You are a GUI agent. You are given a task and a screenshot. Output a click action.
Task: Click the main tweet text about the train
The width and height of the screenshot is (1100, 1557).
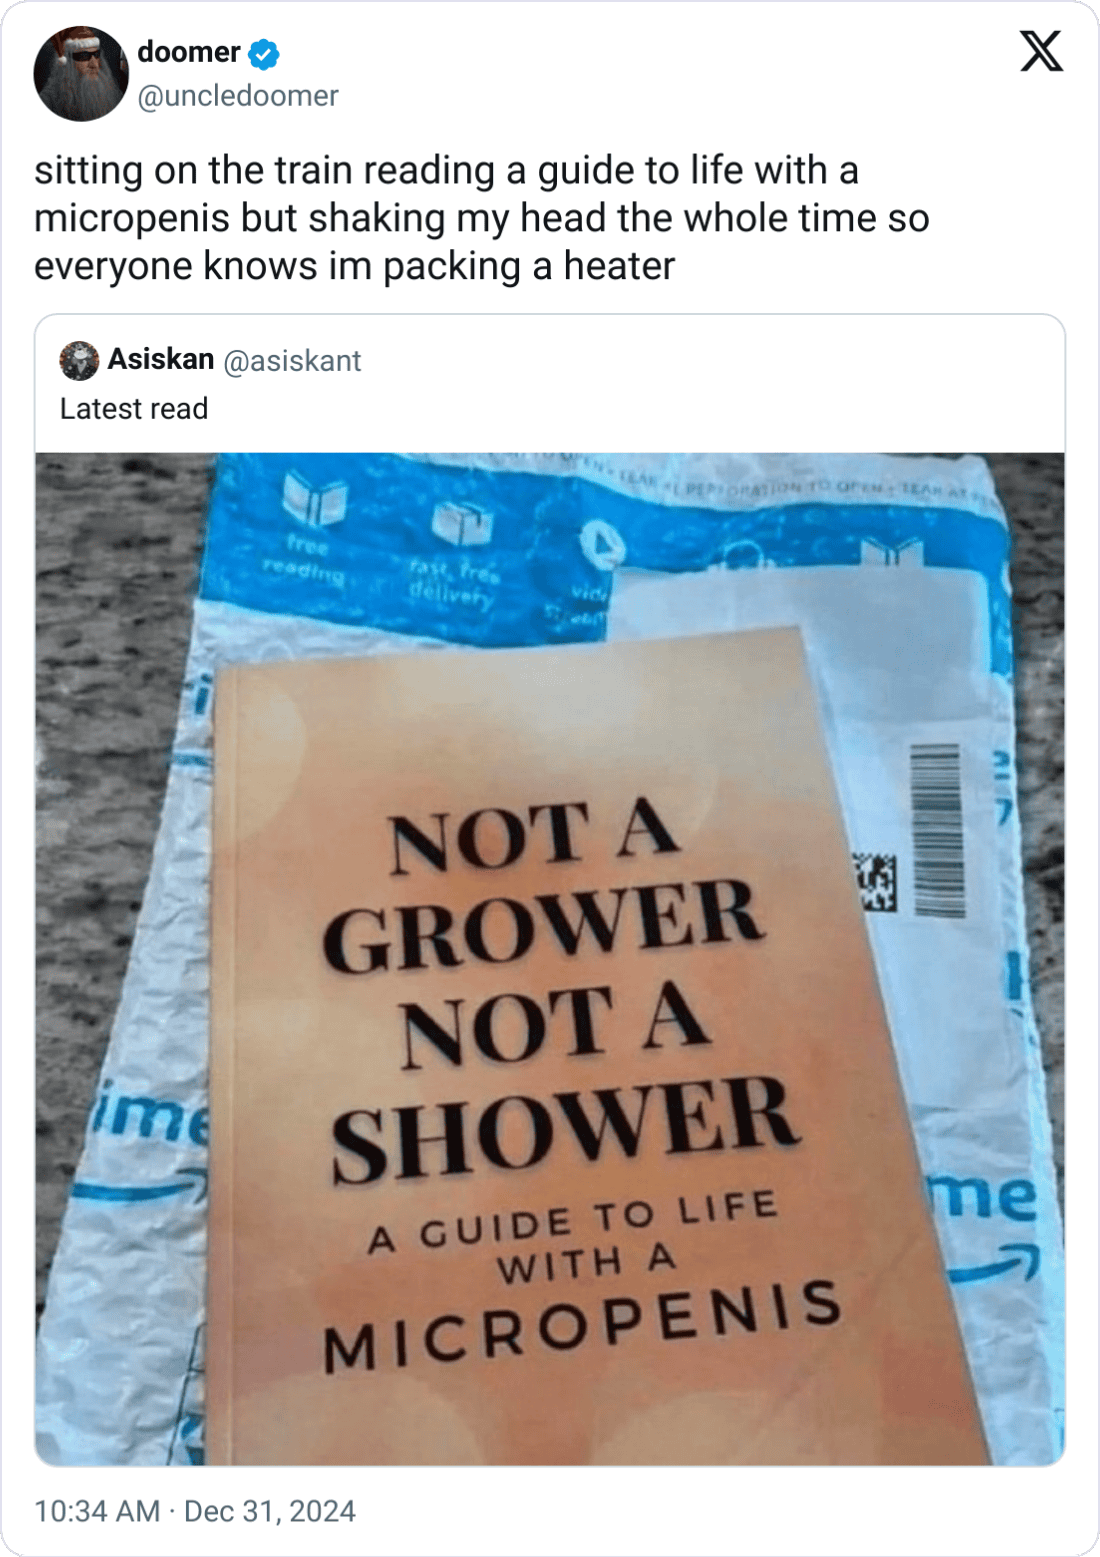click(482, 218)
